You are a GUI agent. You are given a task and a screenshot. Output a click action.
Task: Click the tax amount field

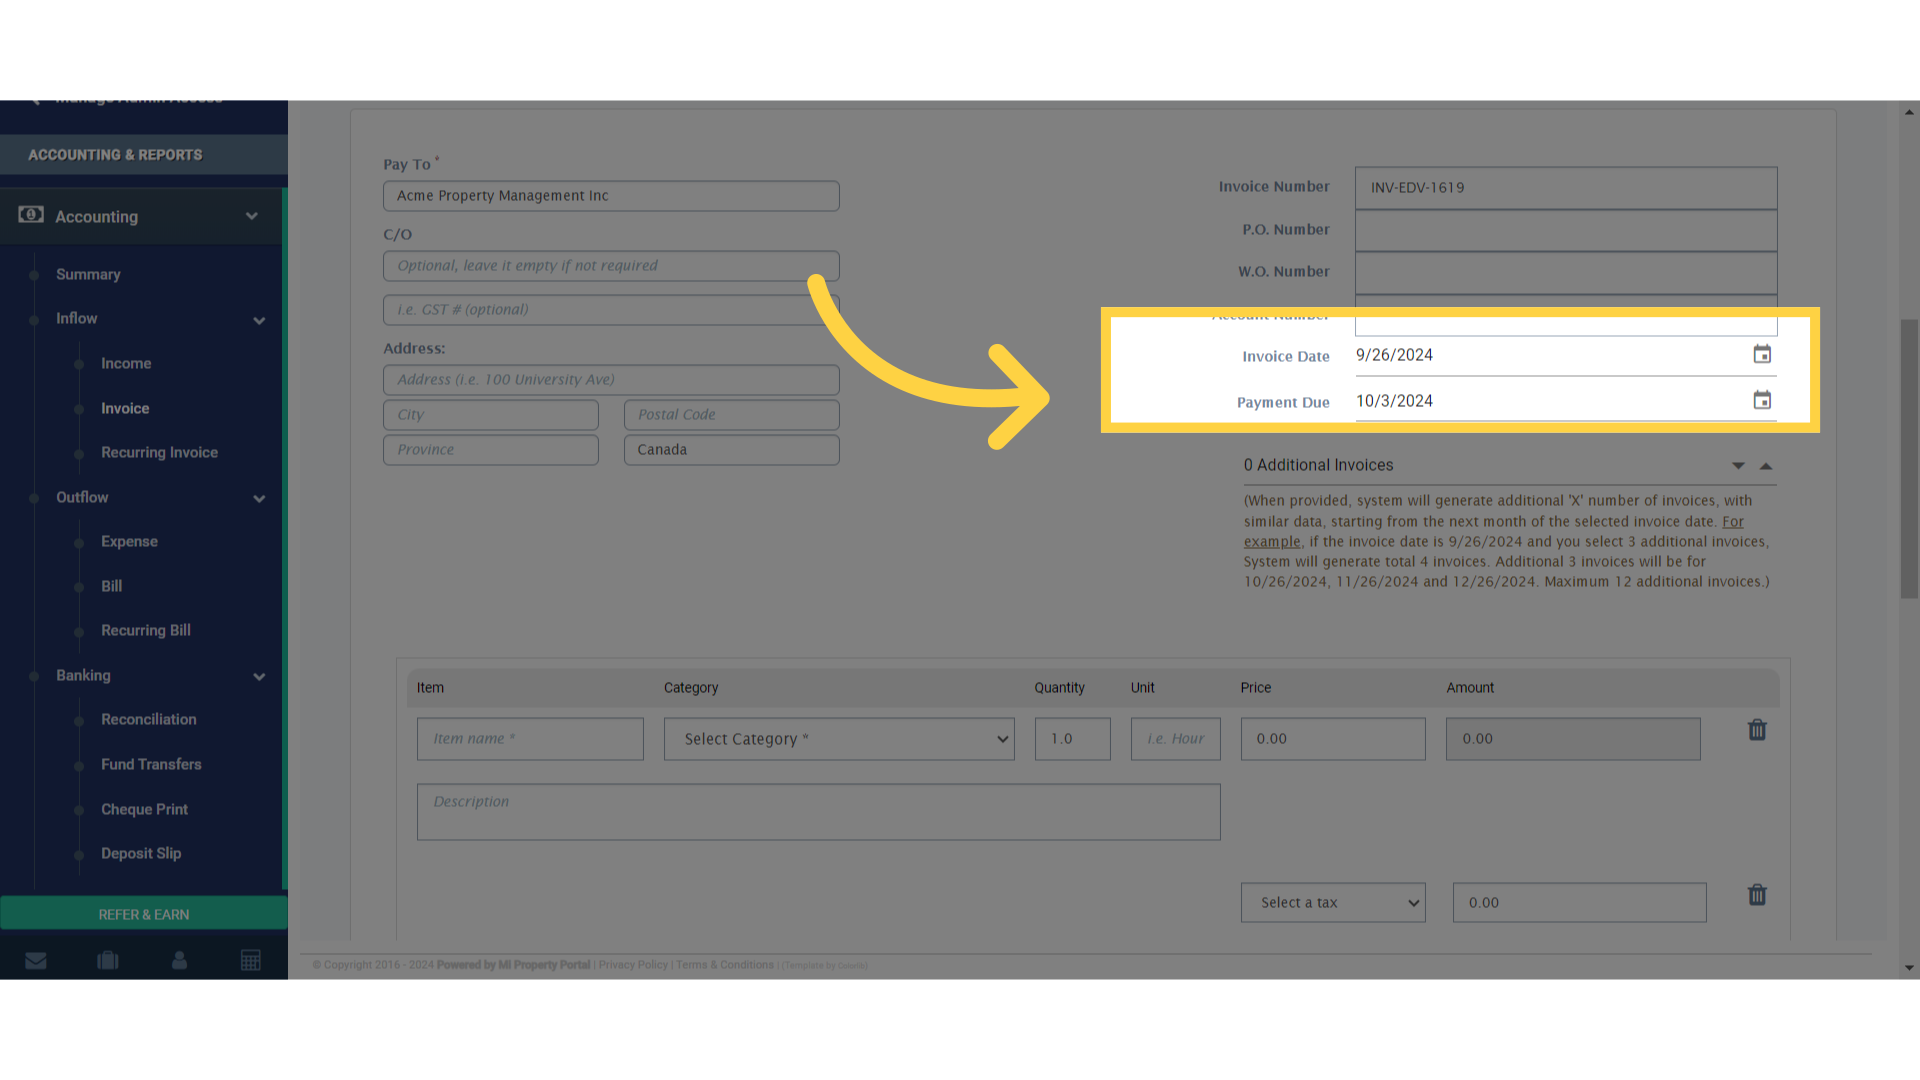pyautogui.click(x=1579, y=903)
